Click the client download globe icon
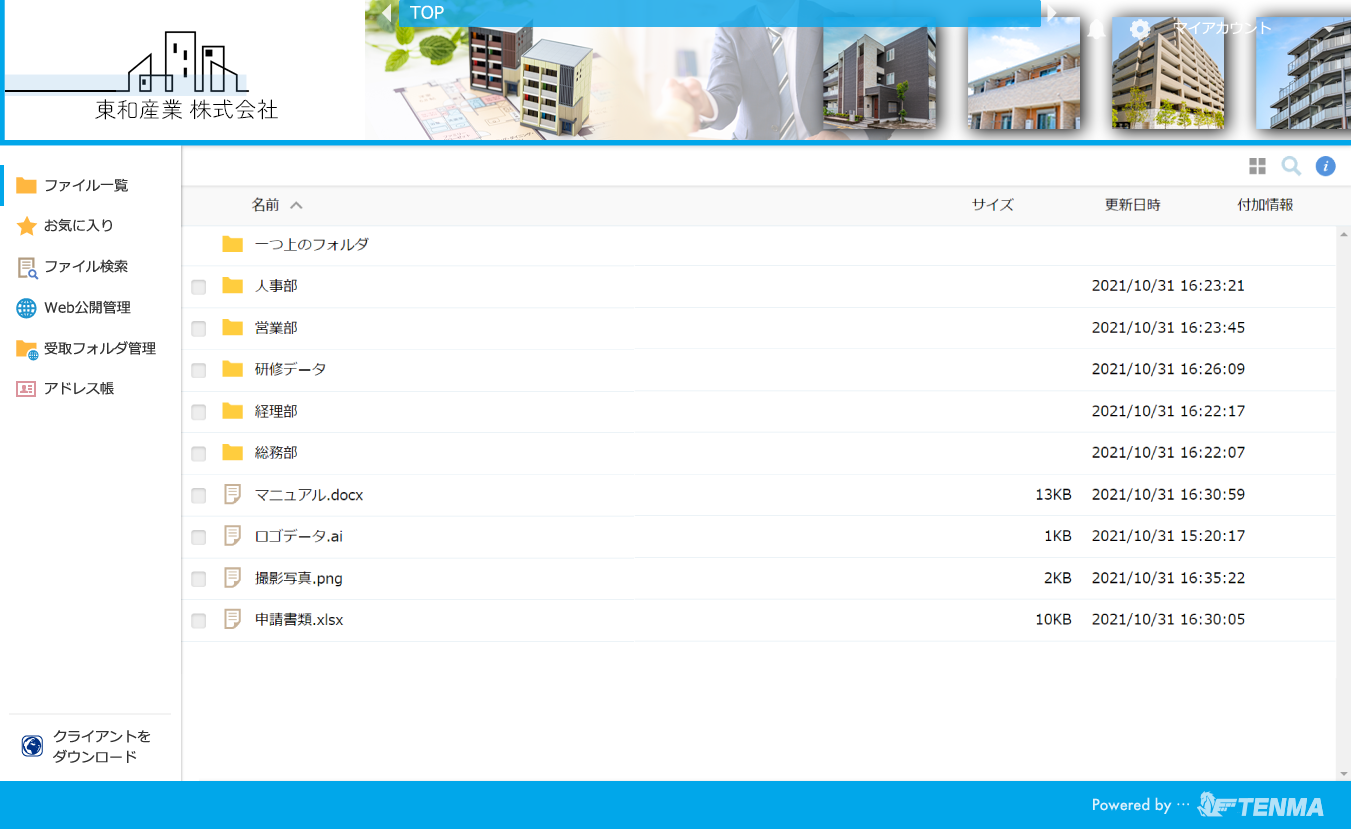 [x=32, y=746]
